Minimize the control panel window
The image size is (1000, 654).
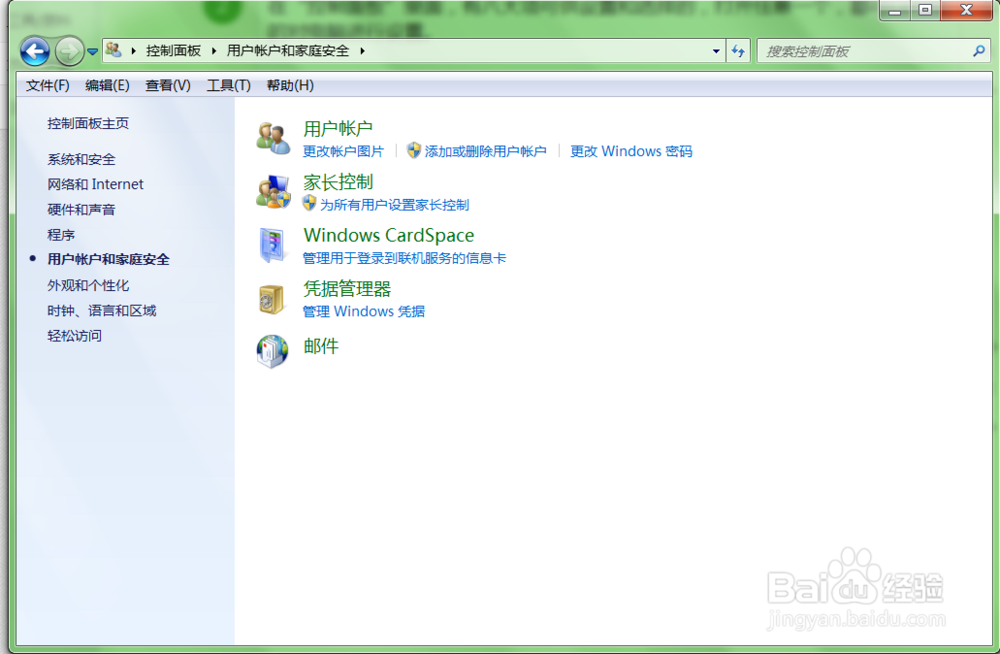895,11
